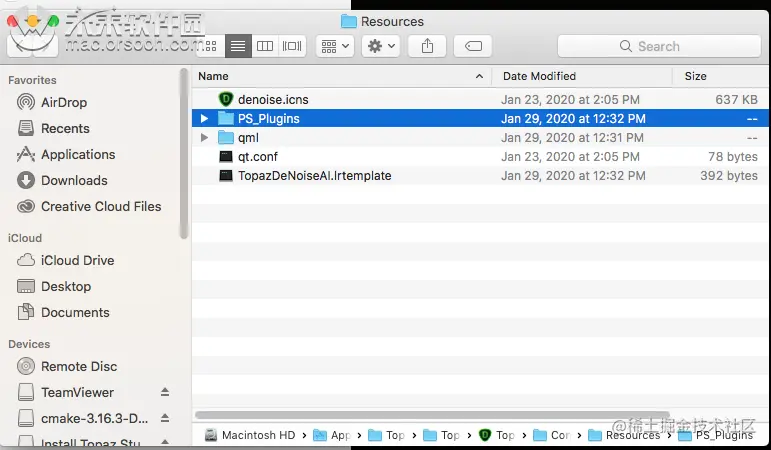Click the sidebar vertical scrollbar
This screenshot has height=450, width=771.
[184, 154]
